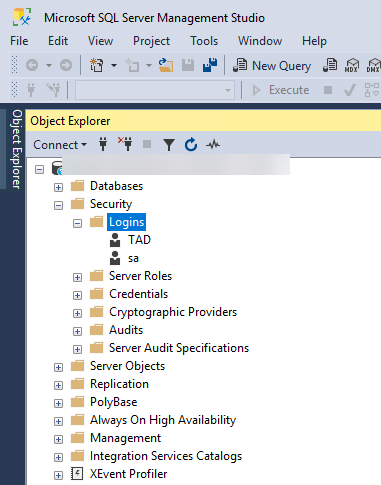Click the Navigate Forward arrow icon
Viewport: 381px width, 485px height.
coord(66,65)
